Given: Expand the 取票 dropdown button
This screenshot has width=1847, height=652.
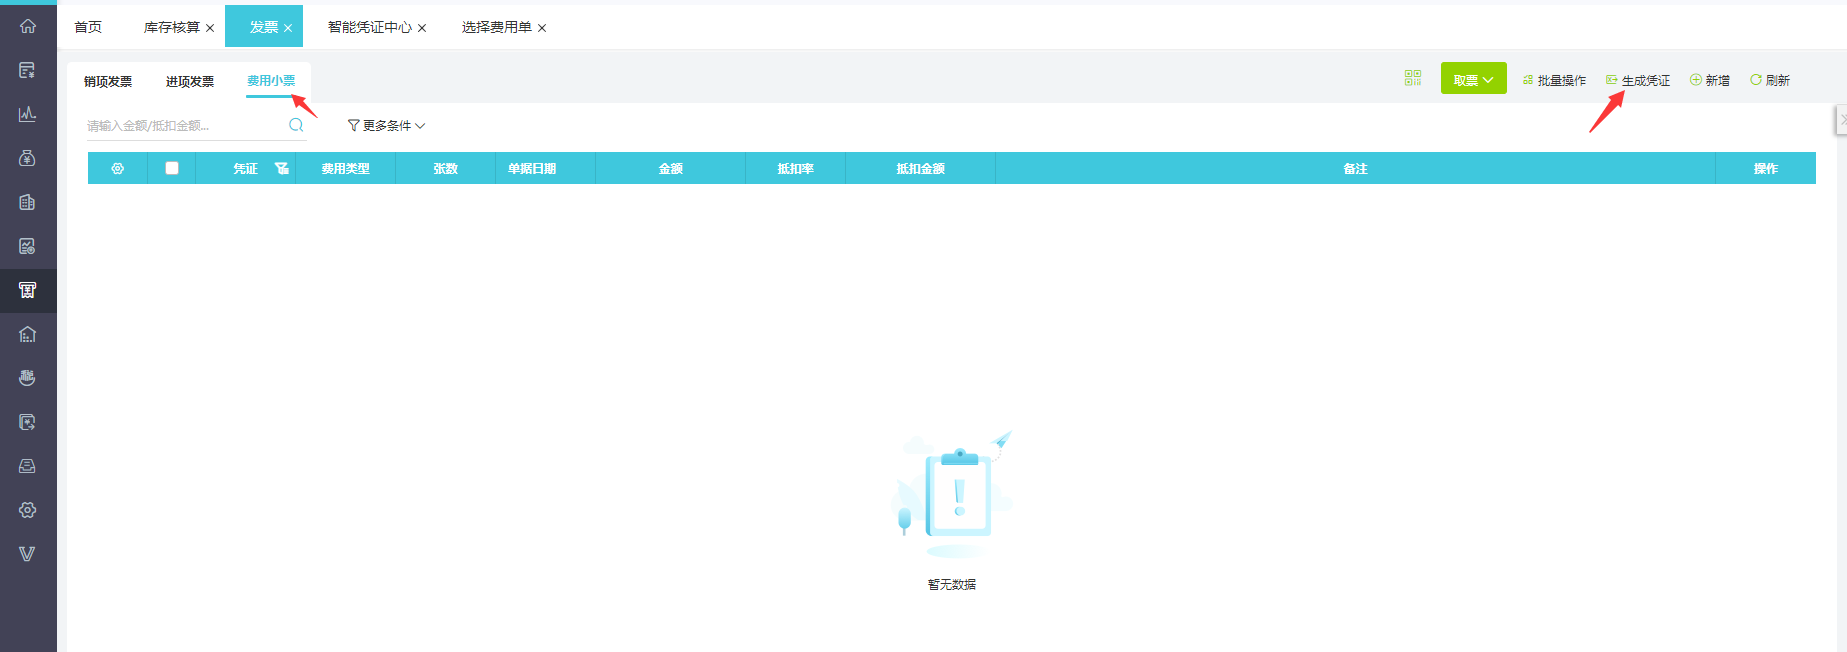Looking at the screenshot, I should pyautogui.click(x=1473, y=80).
